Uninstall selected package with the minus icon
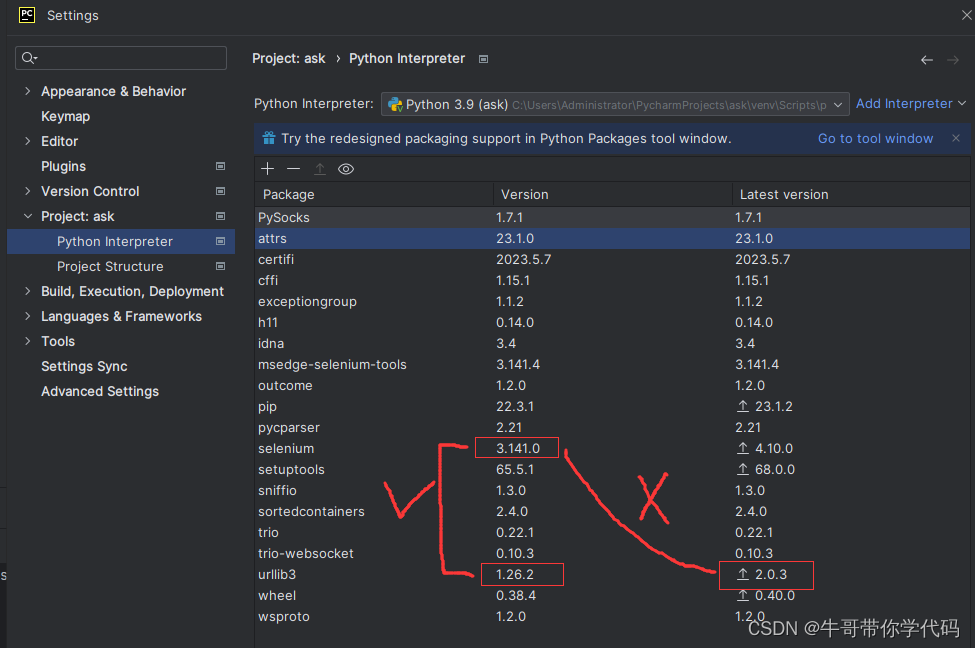 click(x=292, y=168)
